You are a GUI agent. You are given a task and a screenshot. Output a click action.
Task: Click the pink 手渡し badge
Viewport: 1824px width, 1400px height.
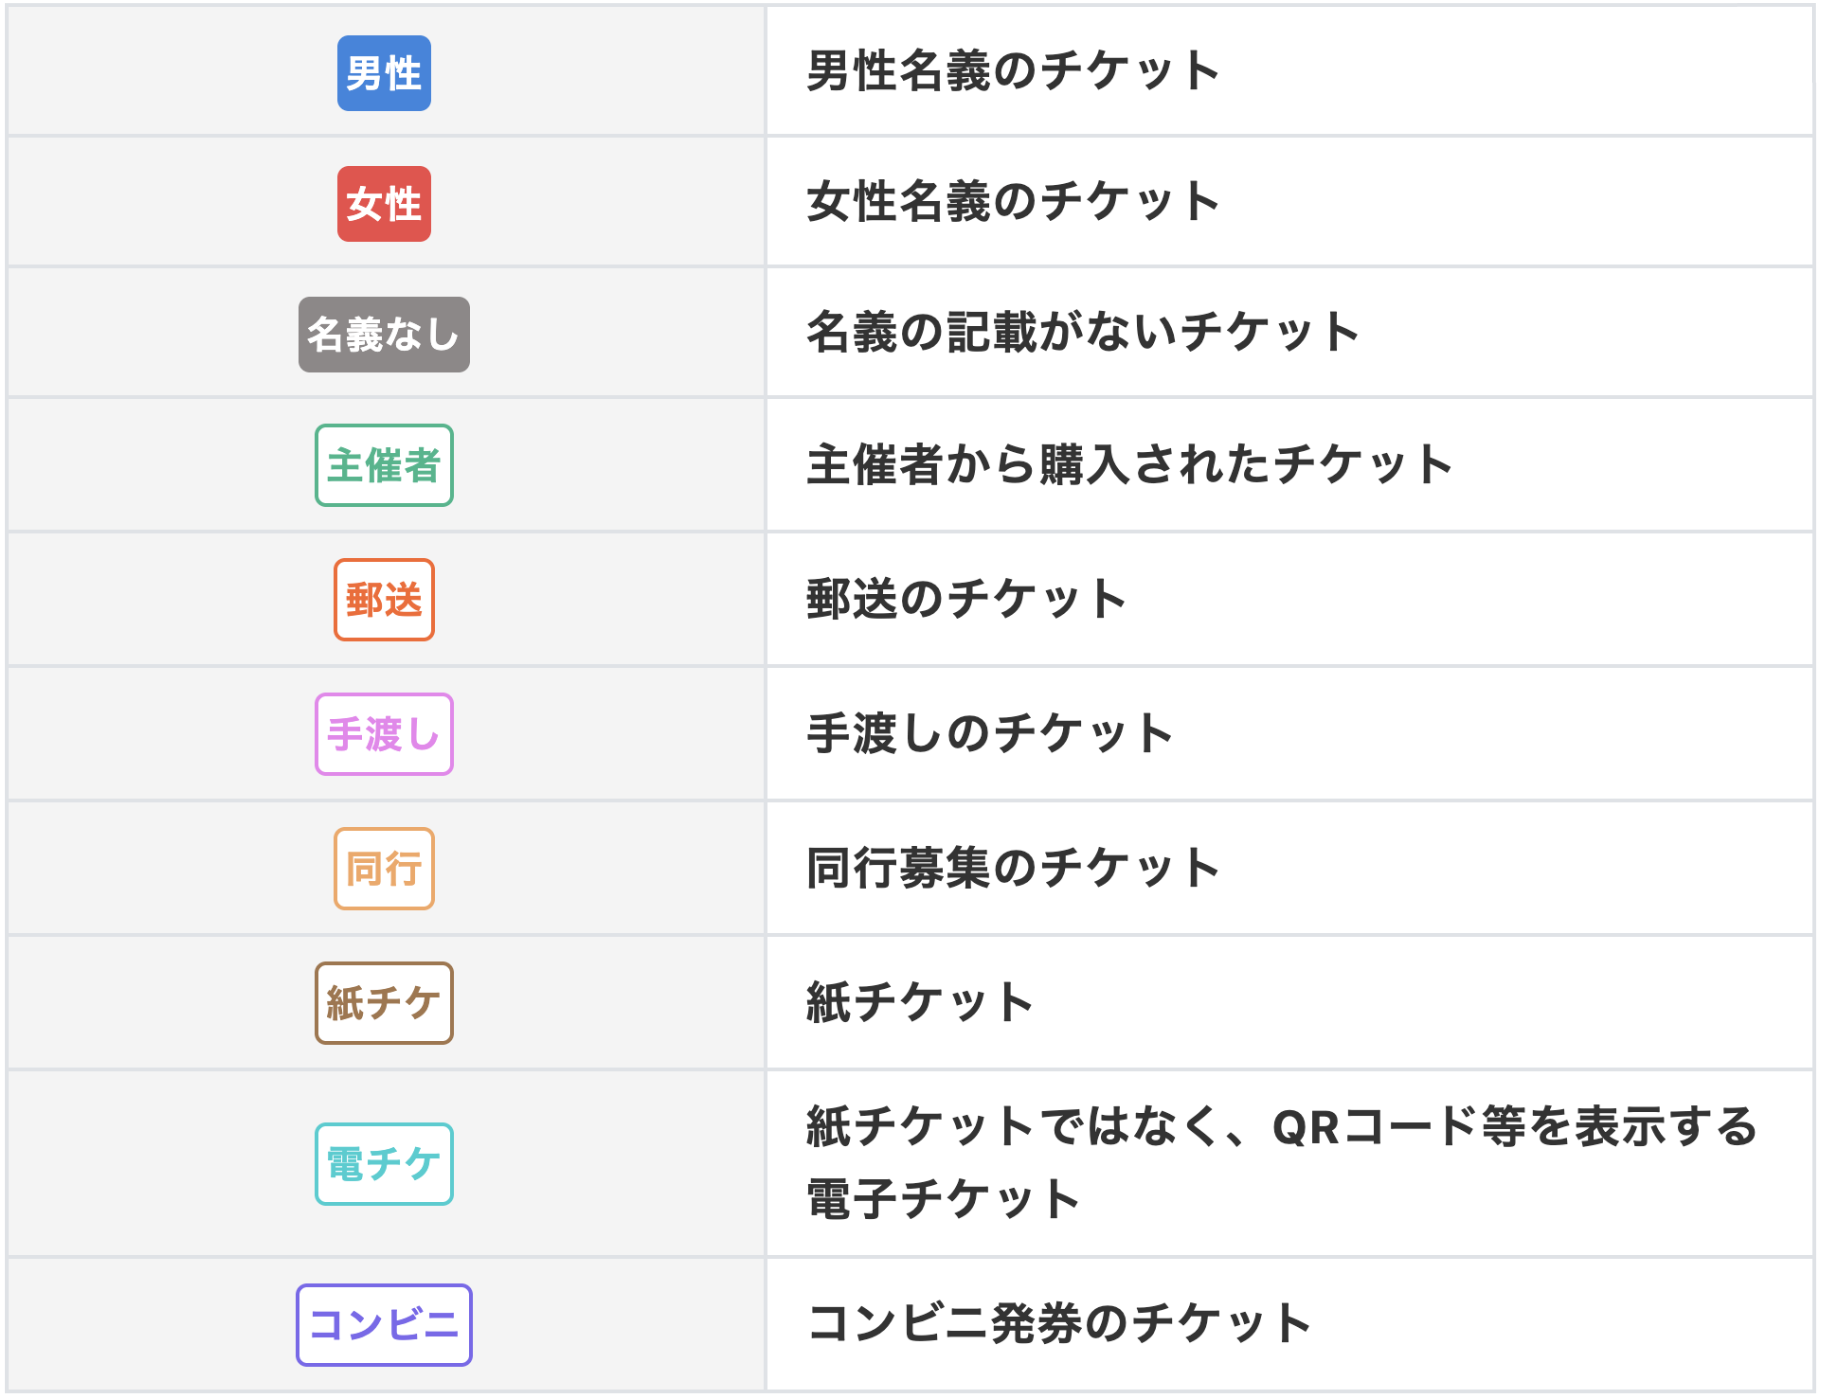[384, 734]
